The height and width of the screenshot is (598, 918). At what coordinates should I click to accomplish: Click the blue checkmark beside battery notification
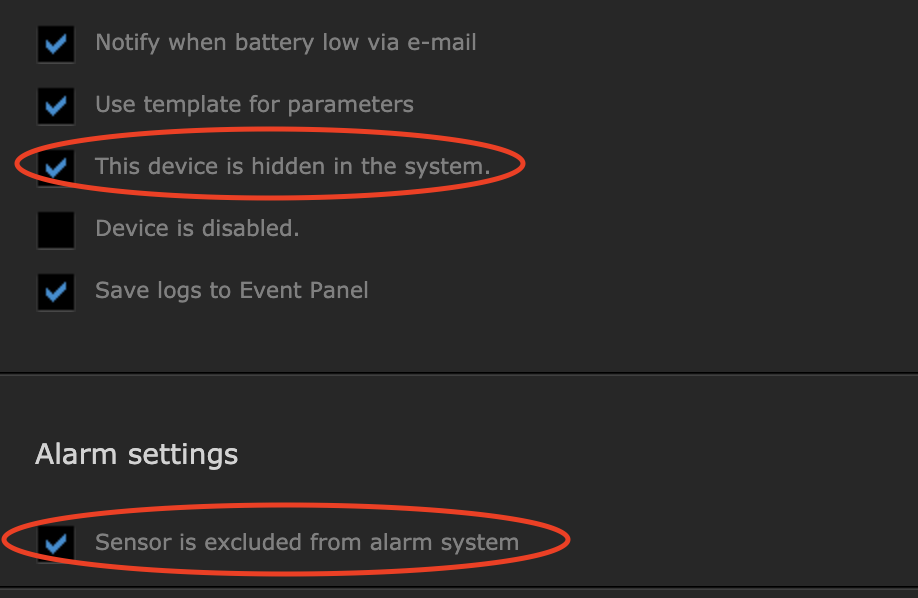click(x=56, y=44)
